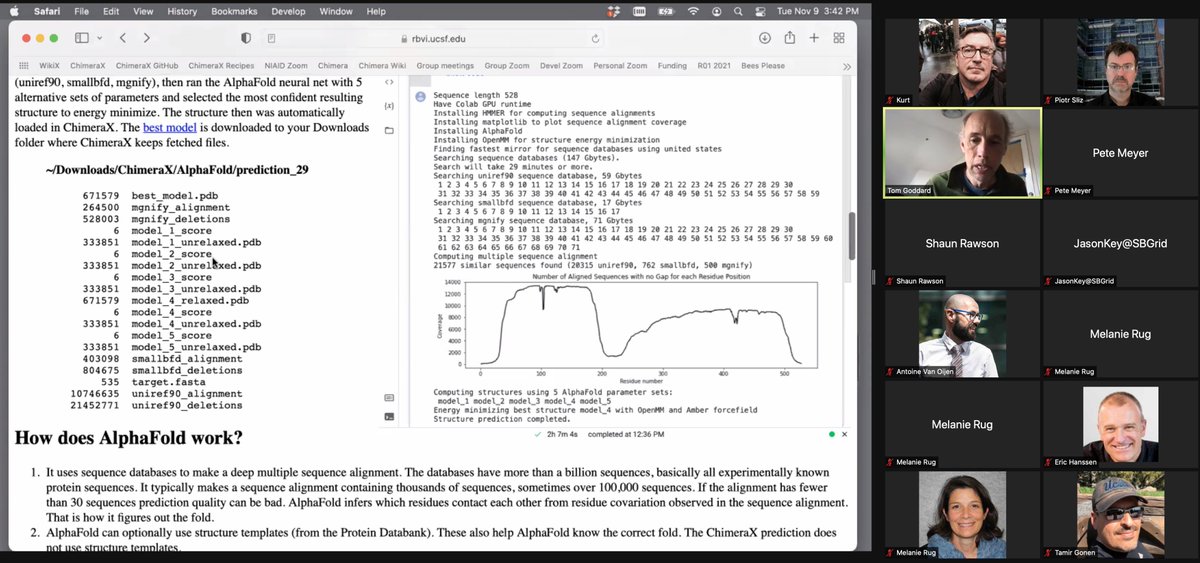Close the Colab status bar with X

[844, 434]
